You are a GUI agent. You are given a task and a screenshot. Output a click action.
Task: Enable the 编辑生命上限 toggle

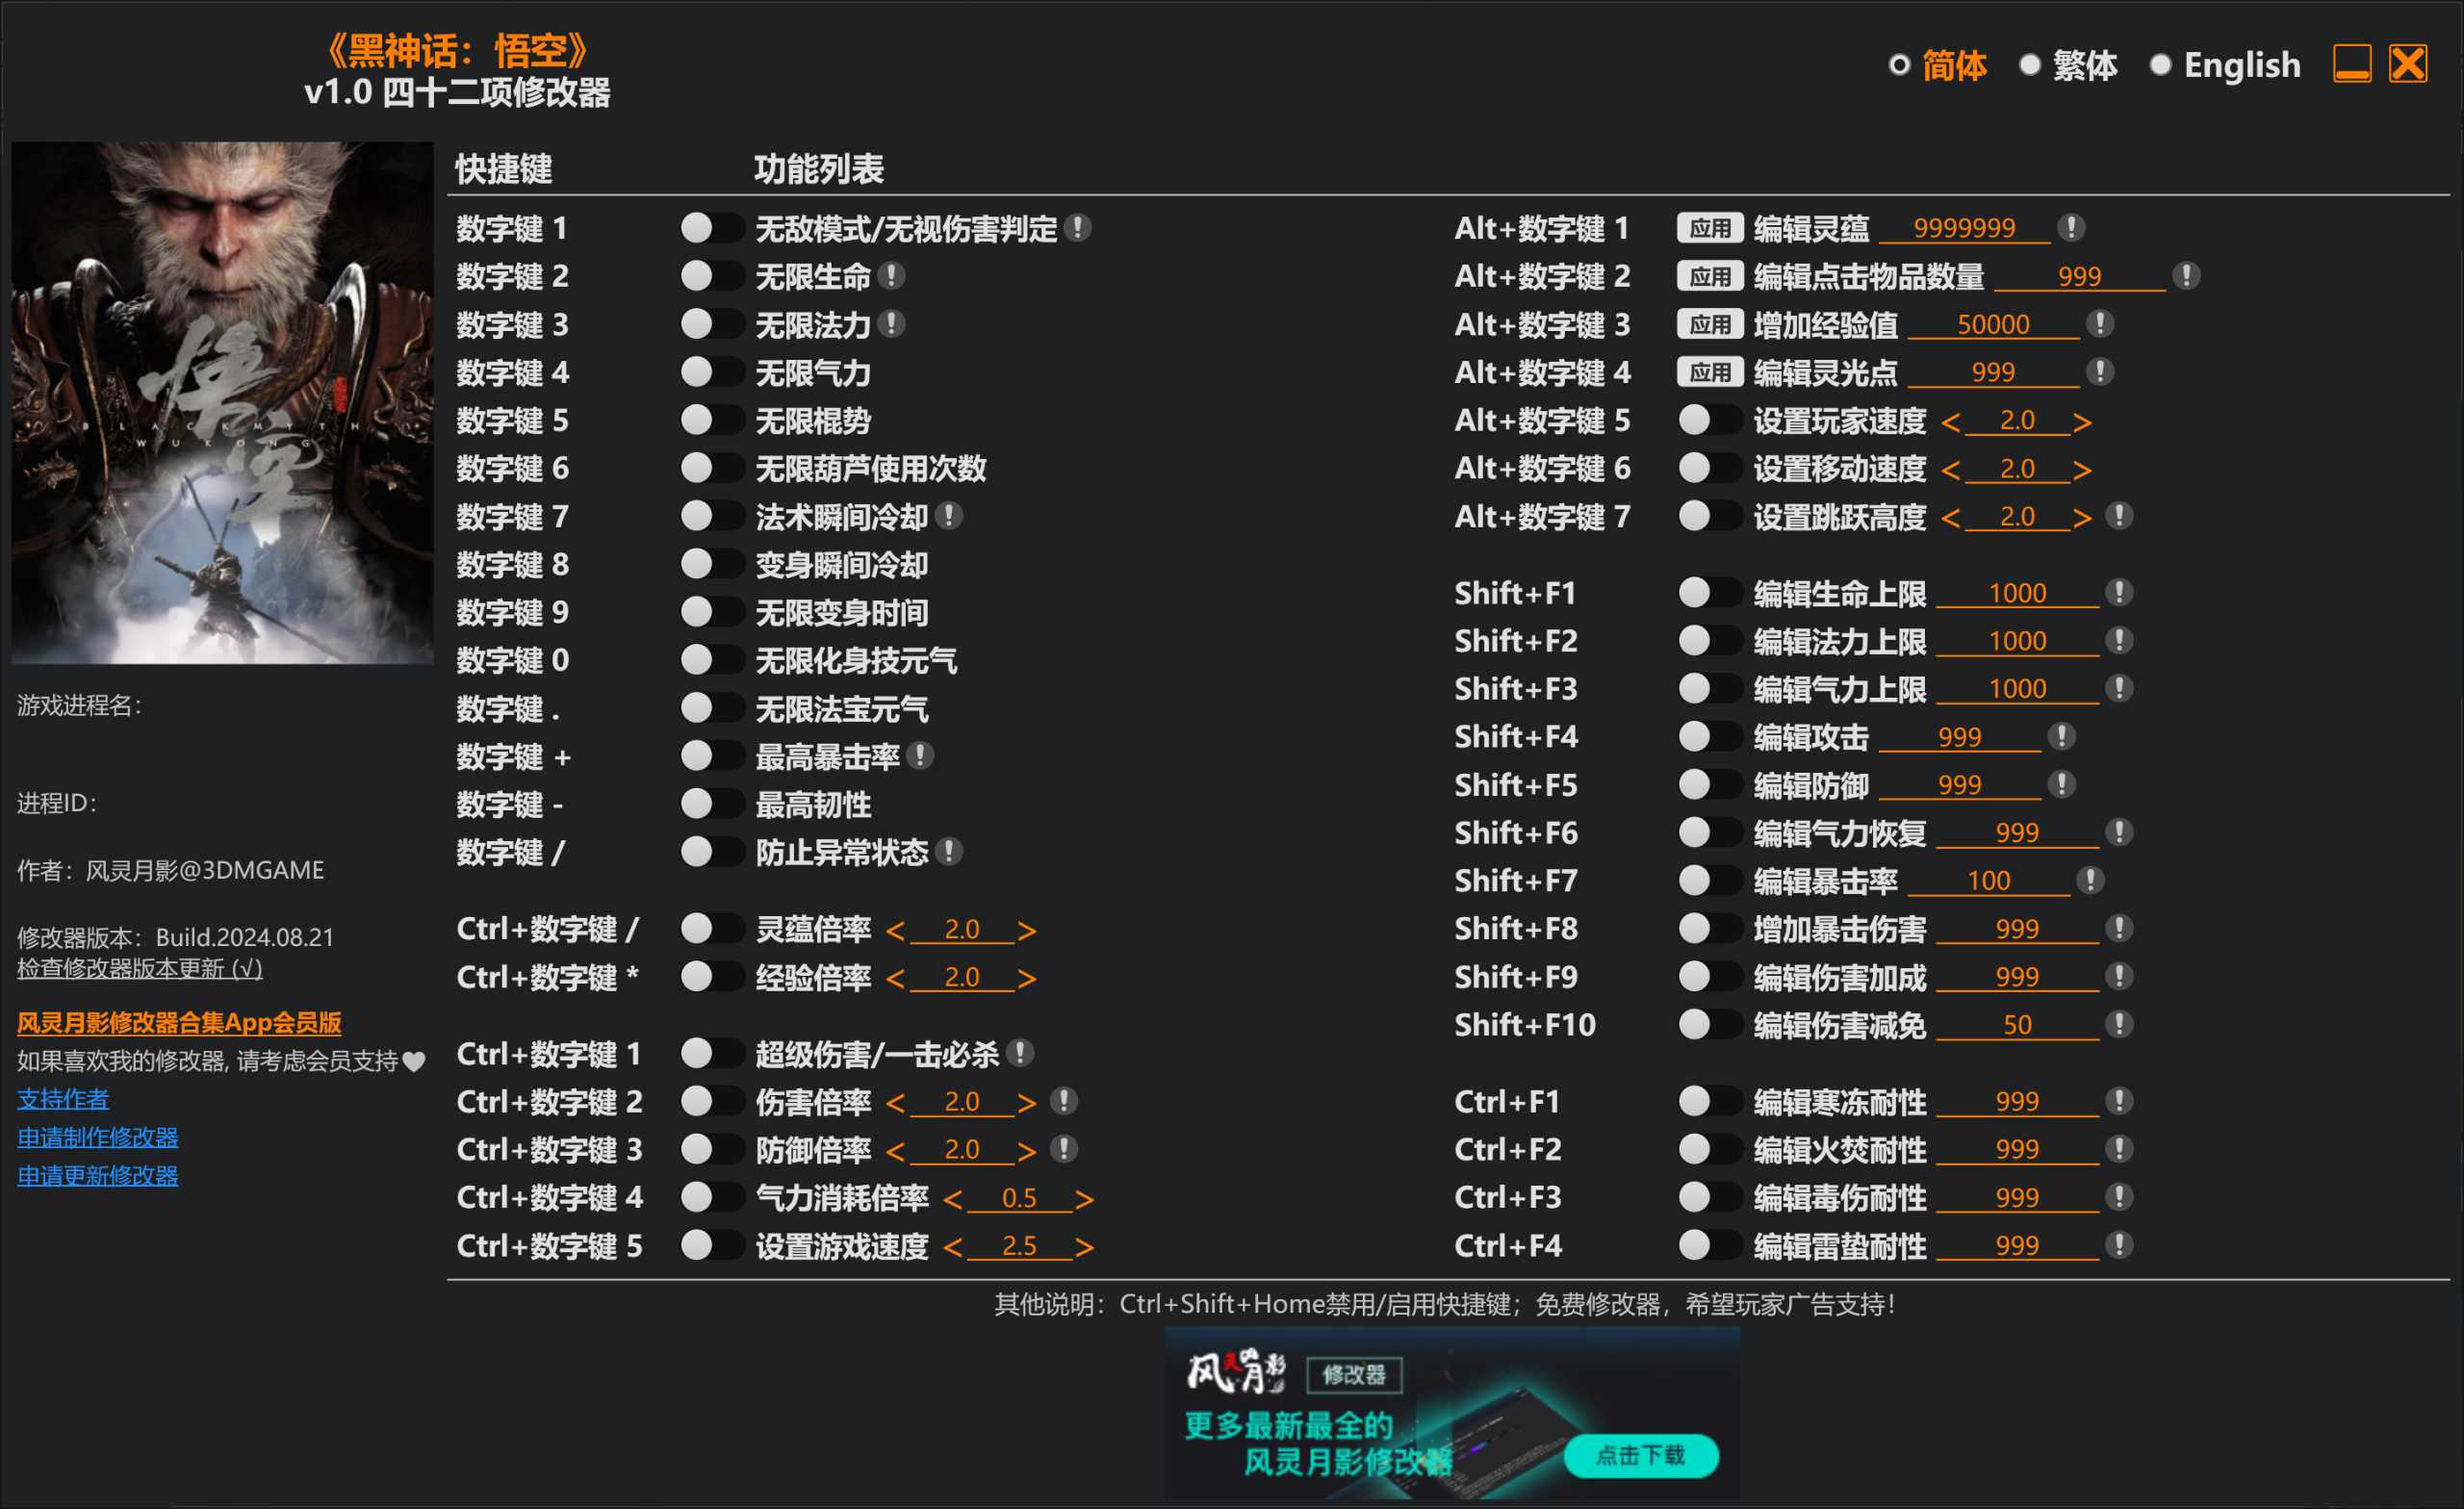(x=1708, y=592)
